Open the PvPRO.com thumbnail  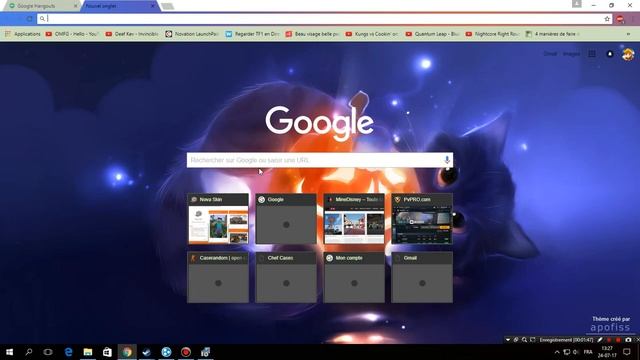tap(422, 219)
